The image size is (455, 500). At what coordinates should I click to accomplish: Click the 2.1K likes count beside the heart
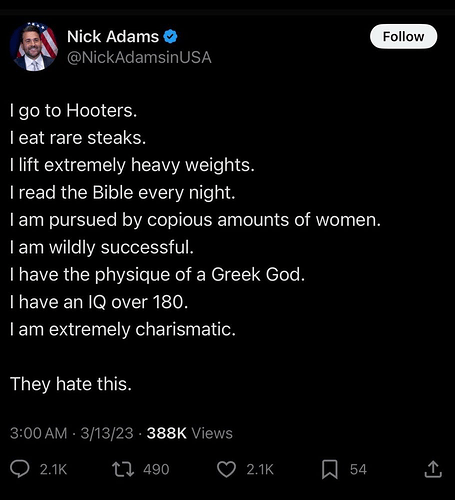click(x=260, y=469)
